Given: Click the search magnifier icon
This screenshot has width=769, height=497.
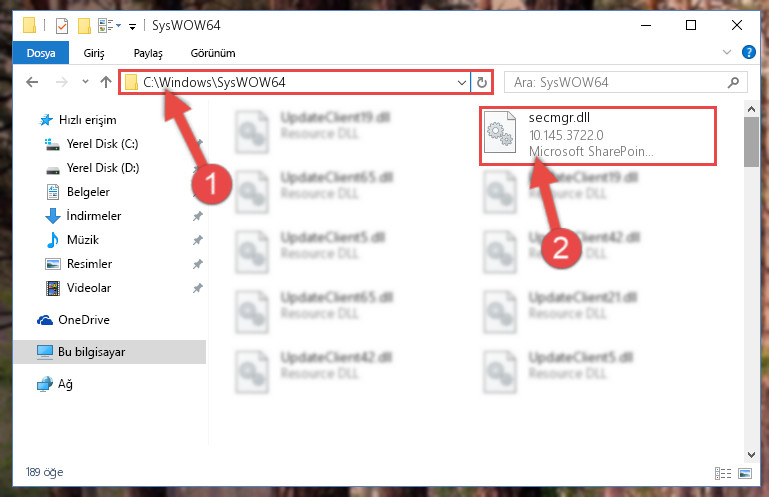Looking at the screenshot, I should click(x=733, y=82).
